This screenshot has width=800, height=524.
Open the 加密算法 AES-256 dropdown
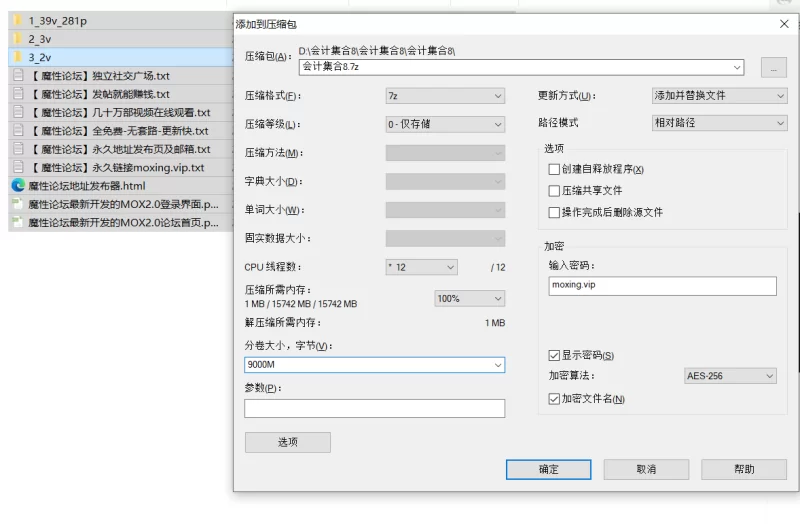730,376
